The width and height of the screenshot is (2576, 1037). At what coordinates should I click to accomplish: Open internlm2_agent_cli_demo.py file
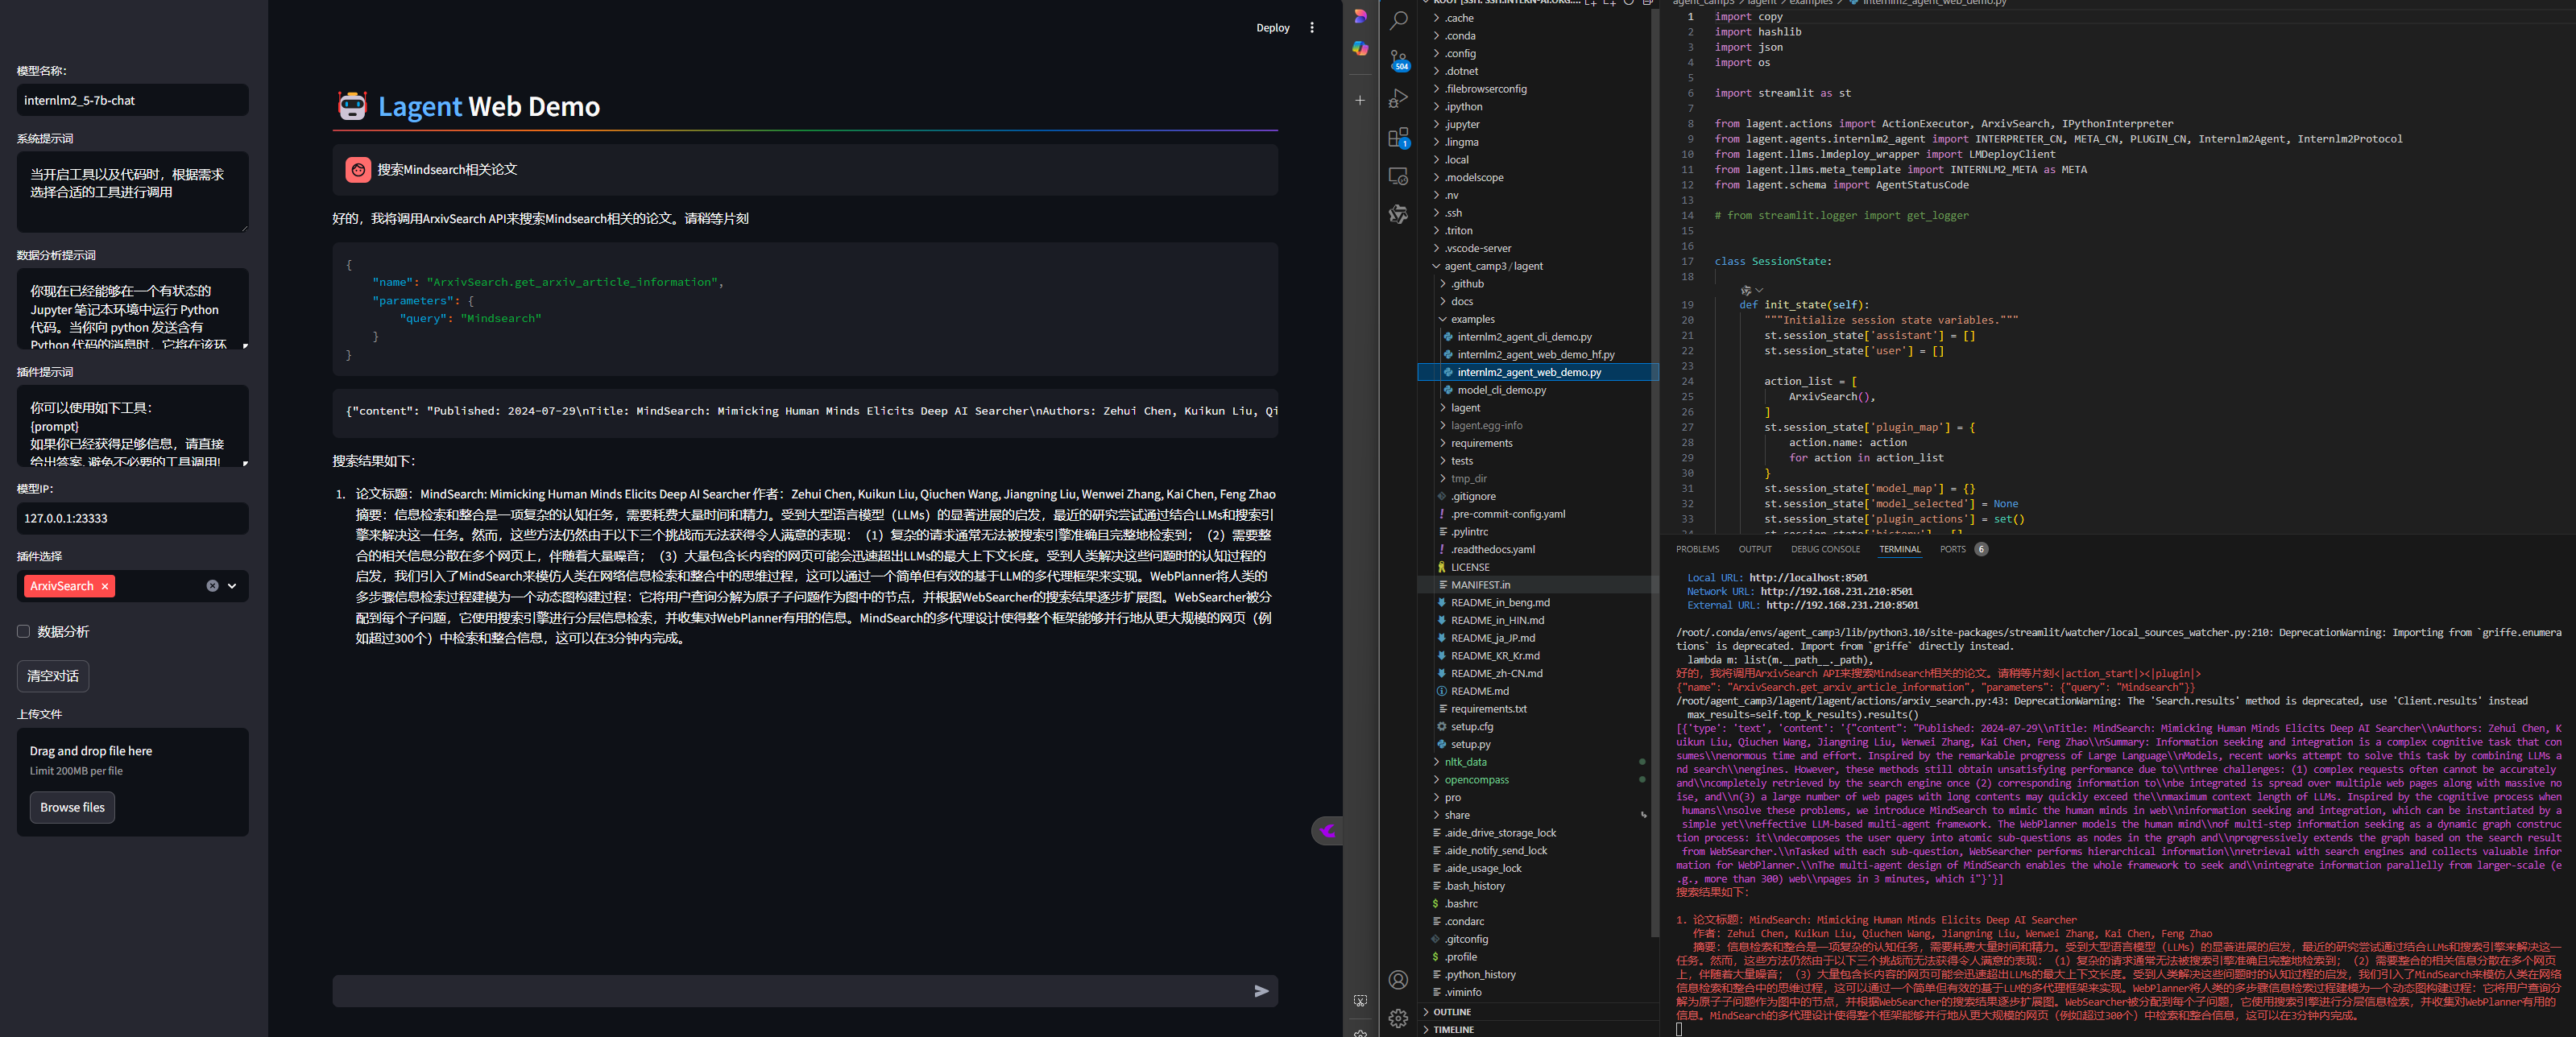[x=1524, y=337]
